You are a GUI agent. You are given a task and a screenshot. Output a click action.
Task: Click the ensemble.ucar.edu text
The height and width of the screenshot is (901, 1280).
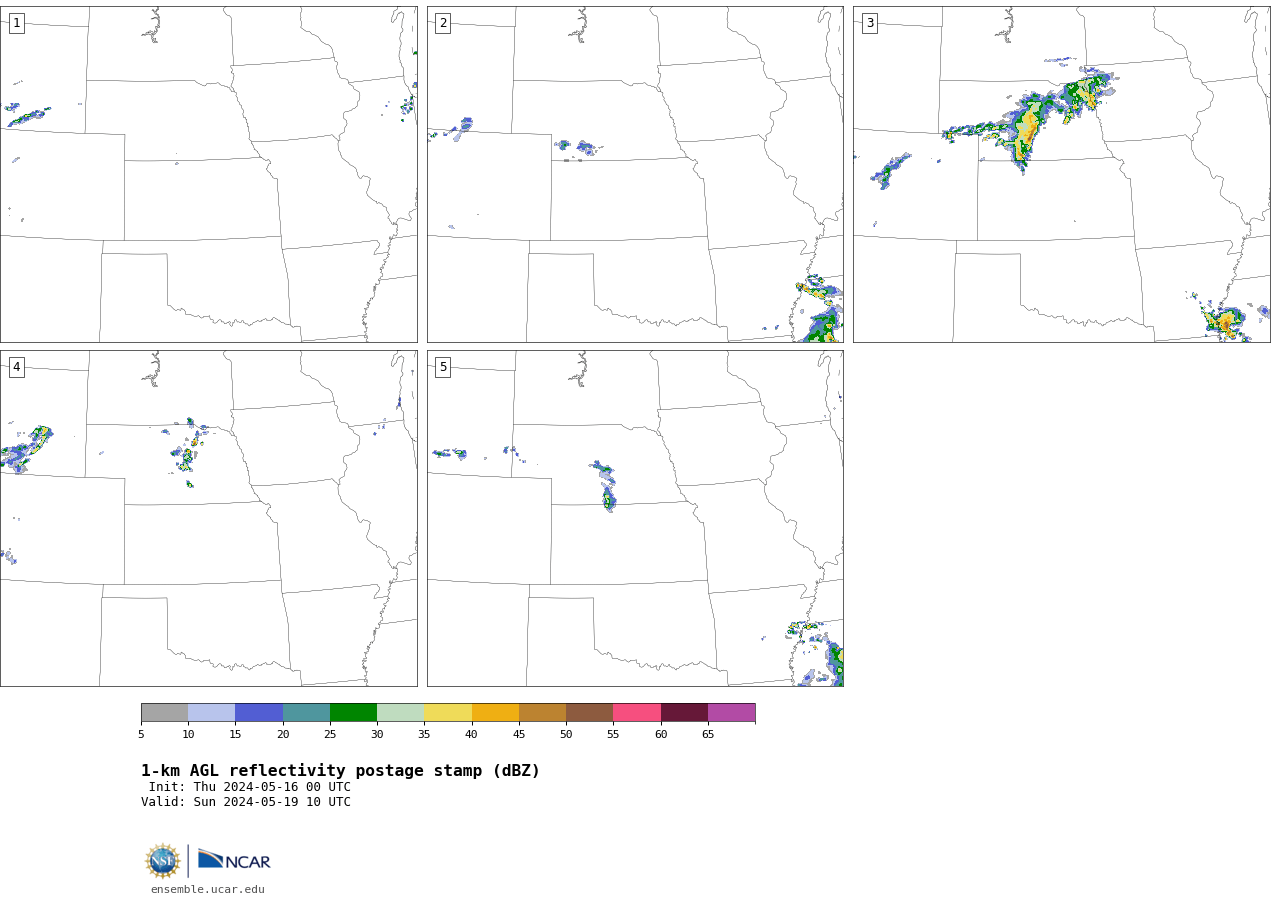click(208, 890)
